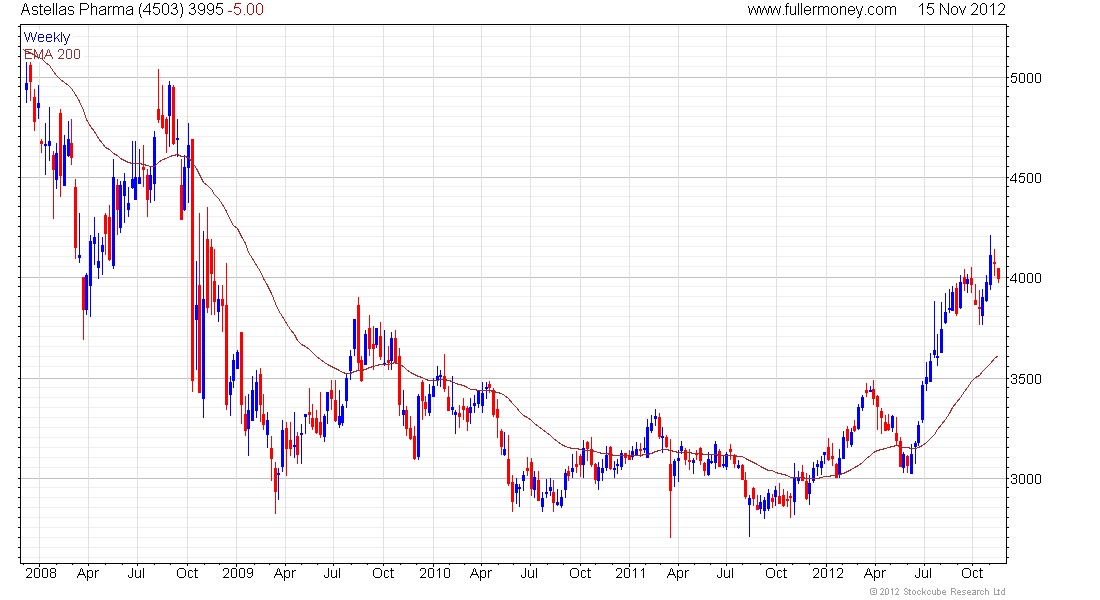The width and height of the screenshot is (1100, 600).
Task: Click the 'Apr' label after 2011
Action: (x=678, y=574)
